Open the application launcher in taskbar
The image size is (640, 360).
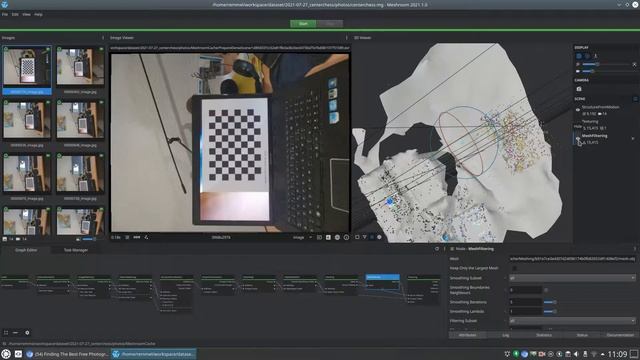[6, 354]
